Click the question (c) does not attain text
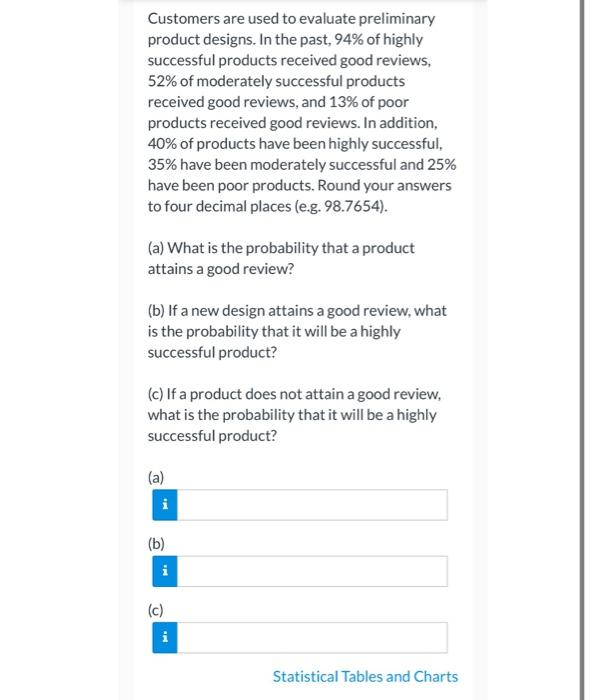This screenshot has width=590, height=700. (295, 415)
